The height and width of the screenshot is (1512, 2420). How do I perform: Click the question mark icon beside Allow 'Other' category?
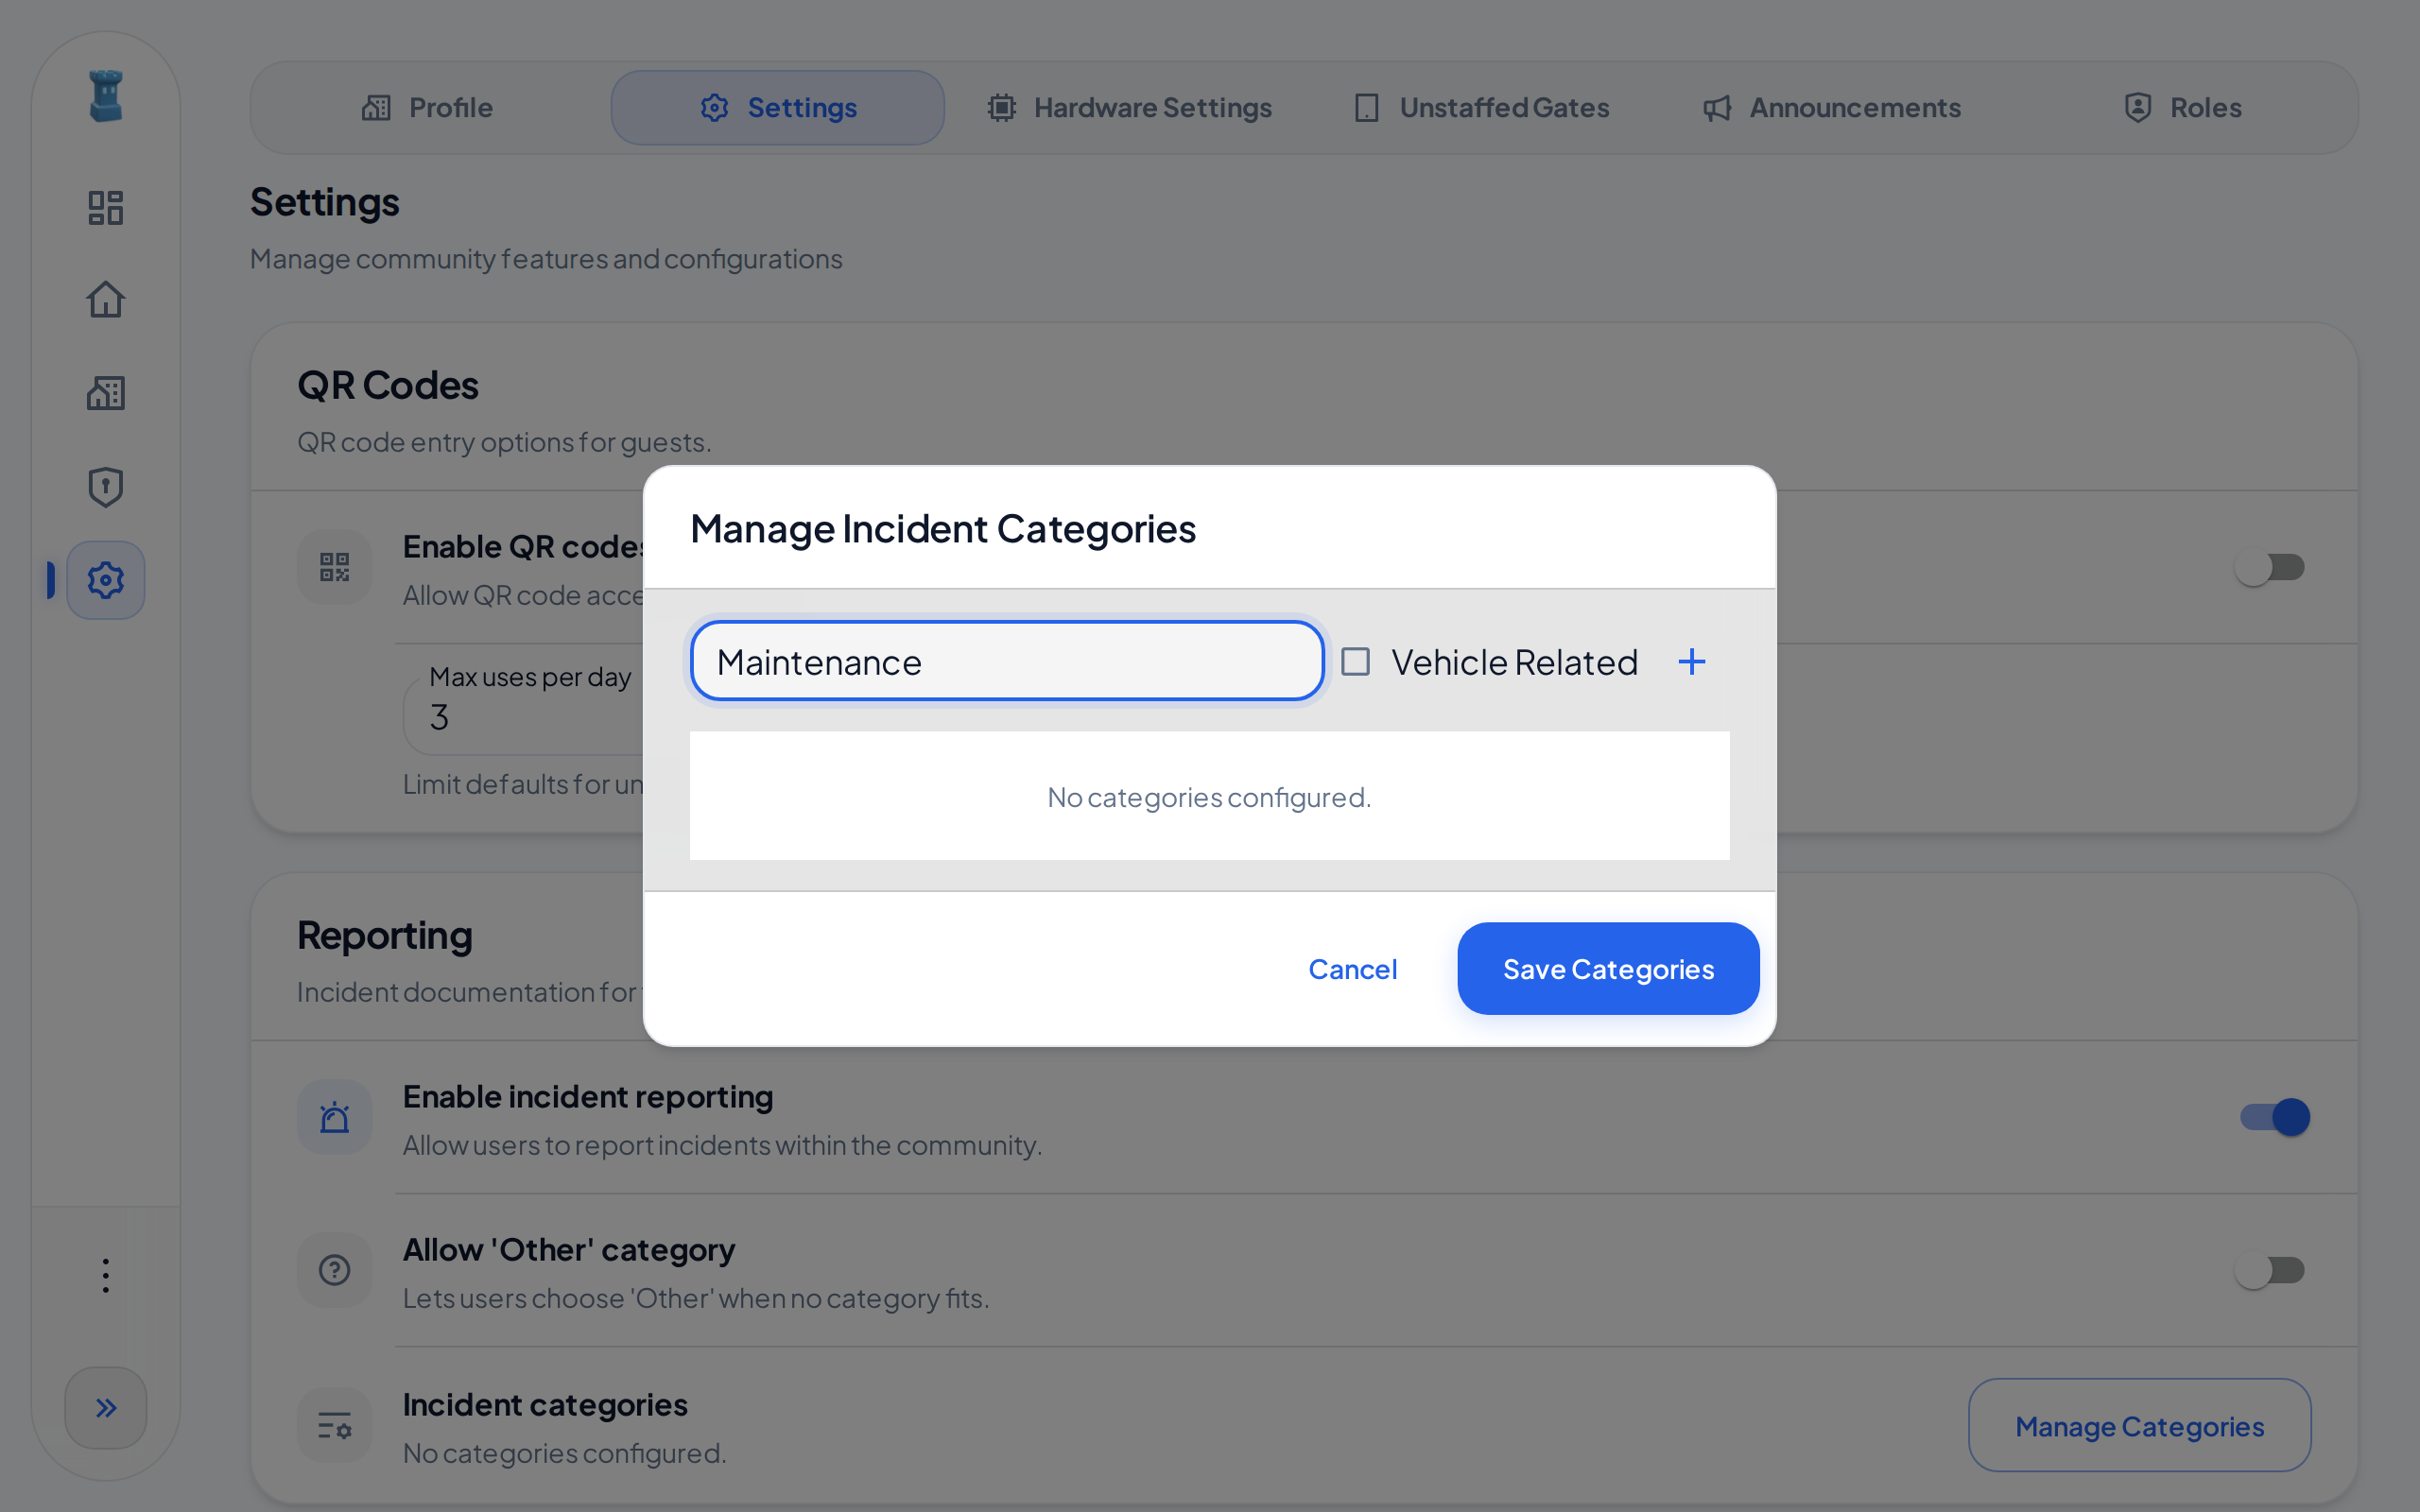click(x=334, y=1270)
